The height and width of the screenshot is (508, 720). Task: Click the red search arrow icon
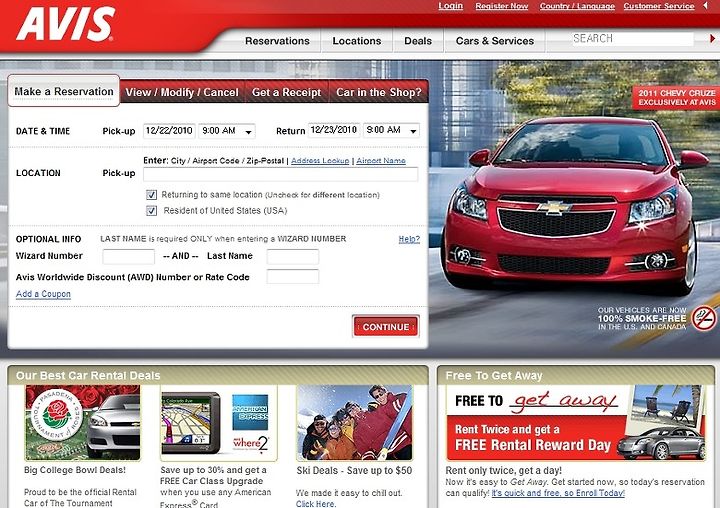pyautogui.click(x=713, y=39)
